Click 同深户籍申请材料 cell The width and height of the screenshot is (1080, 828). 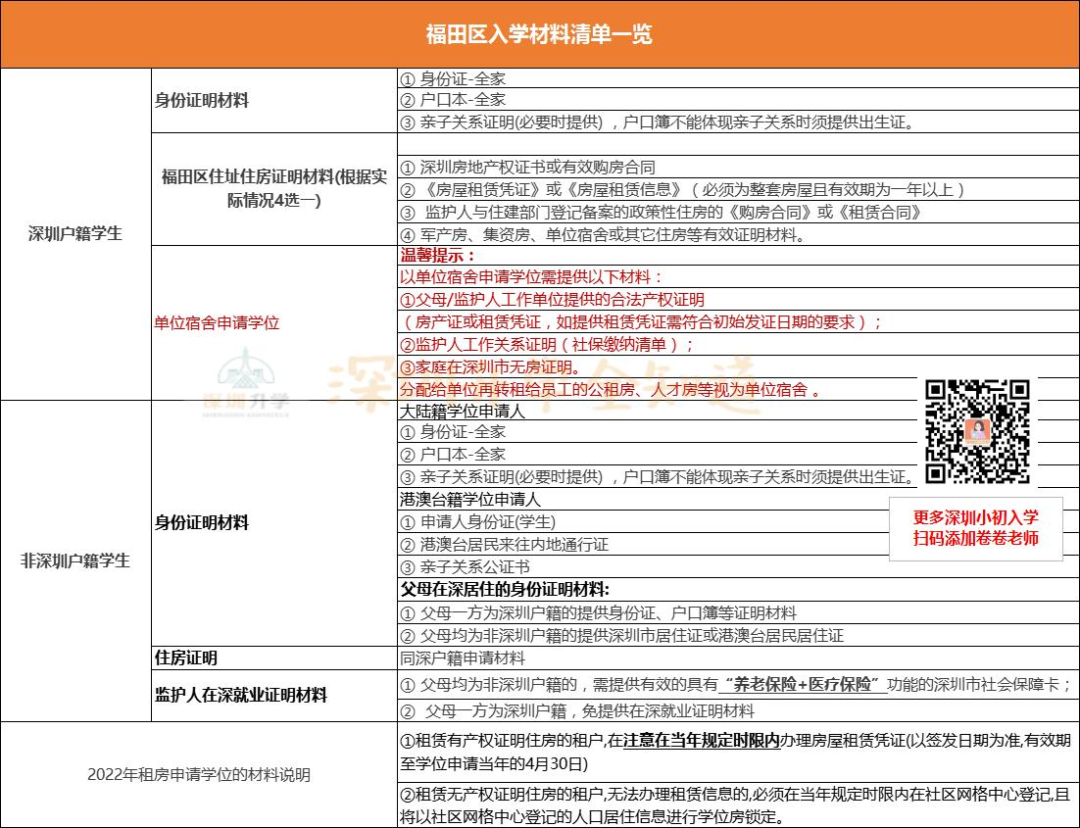738,658
